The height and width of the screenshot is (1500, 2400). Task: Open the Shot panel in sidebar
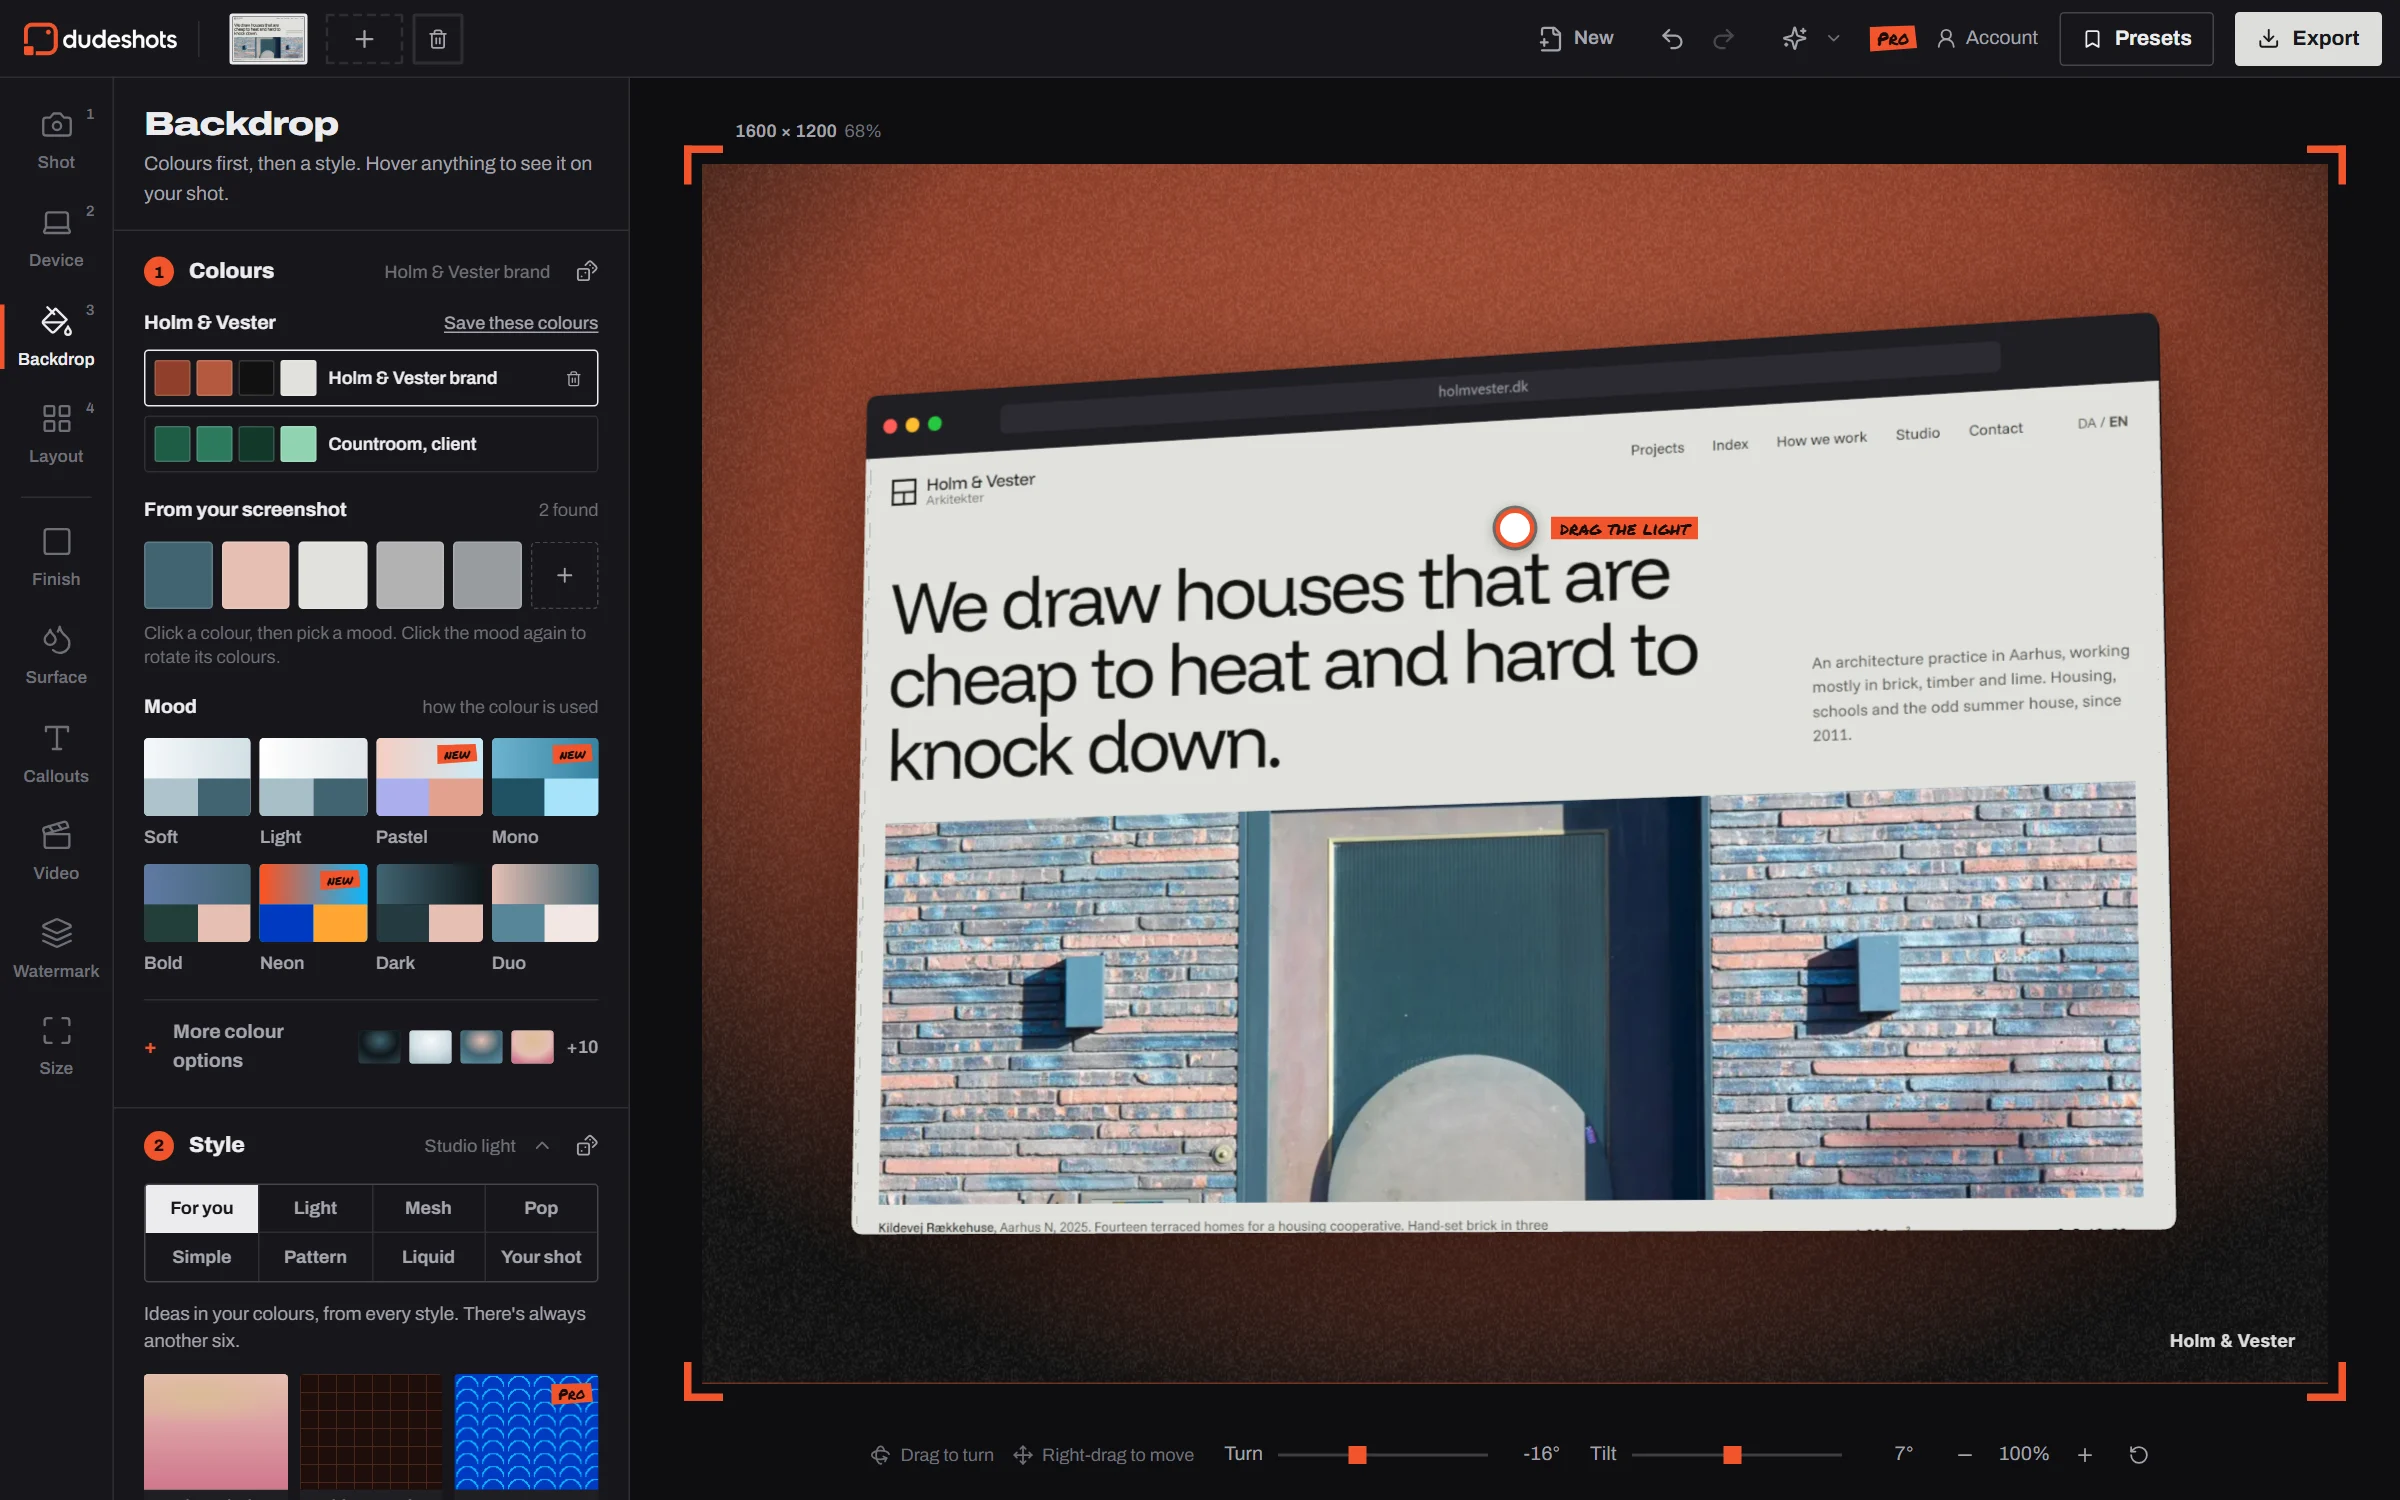[x=56, y=140]
